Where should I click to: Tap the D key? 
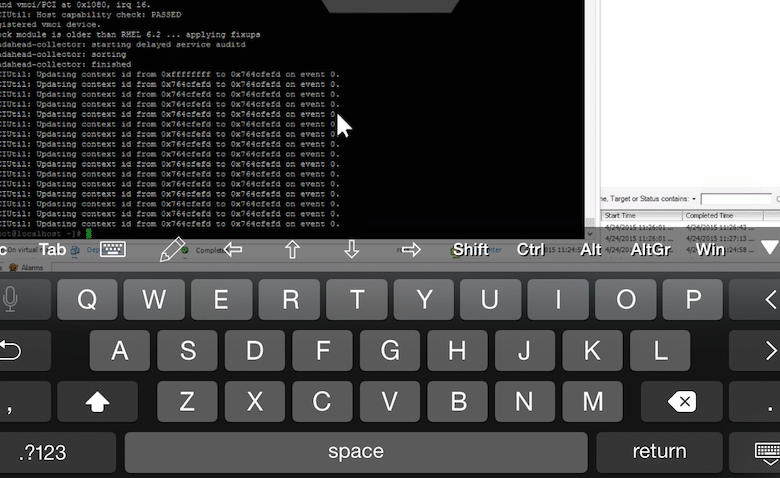click(x=255, y=350)
